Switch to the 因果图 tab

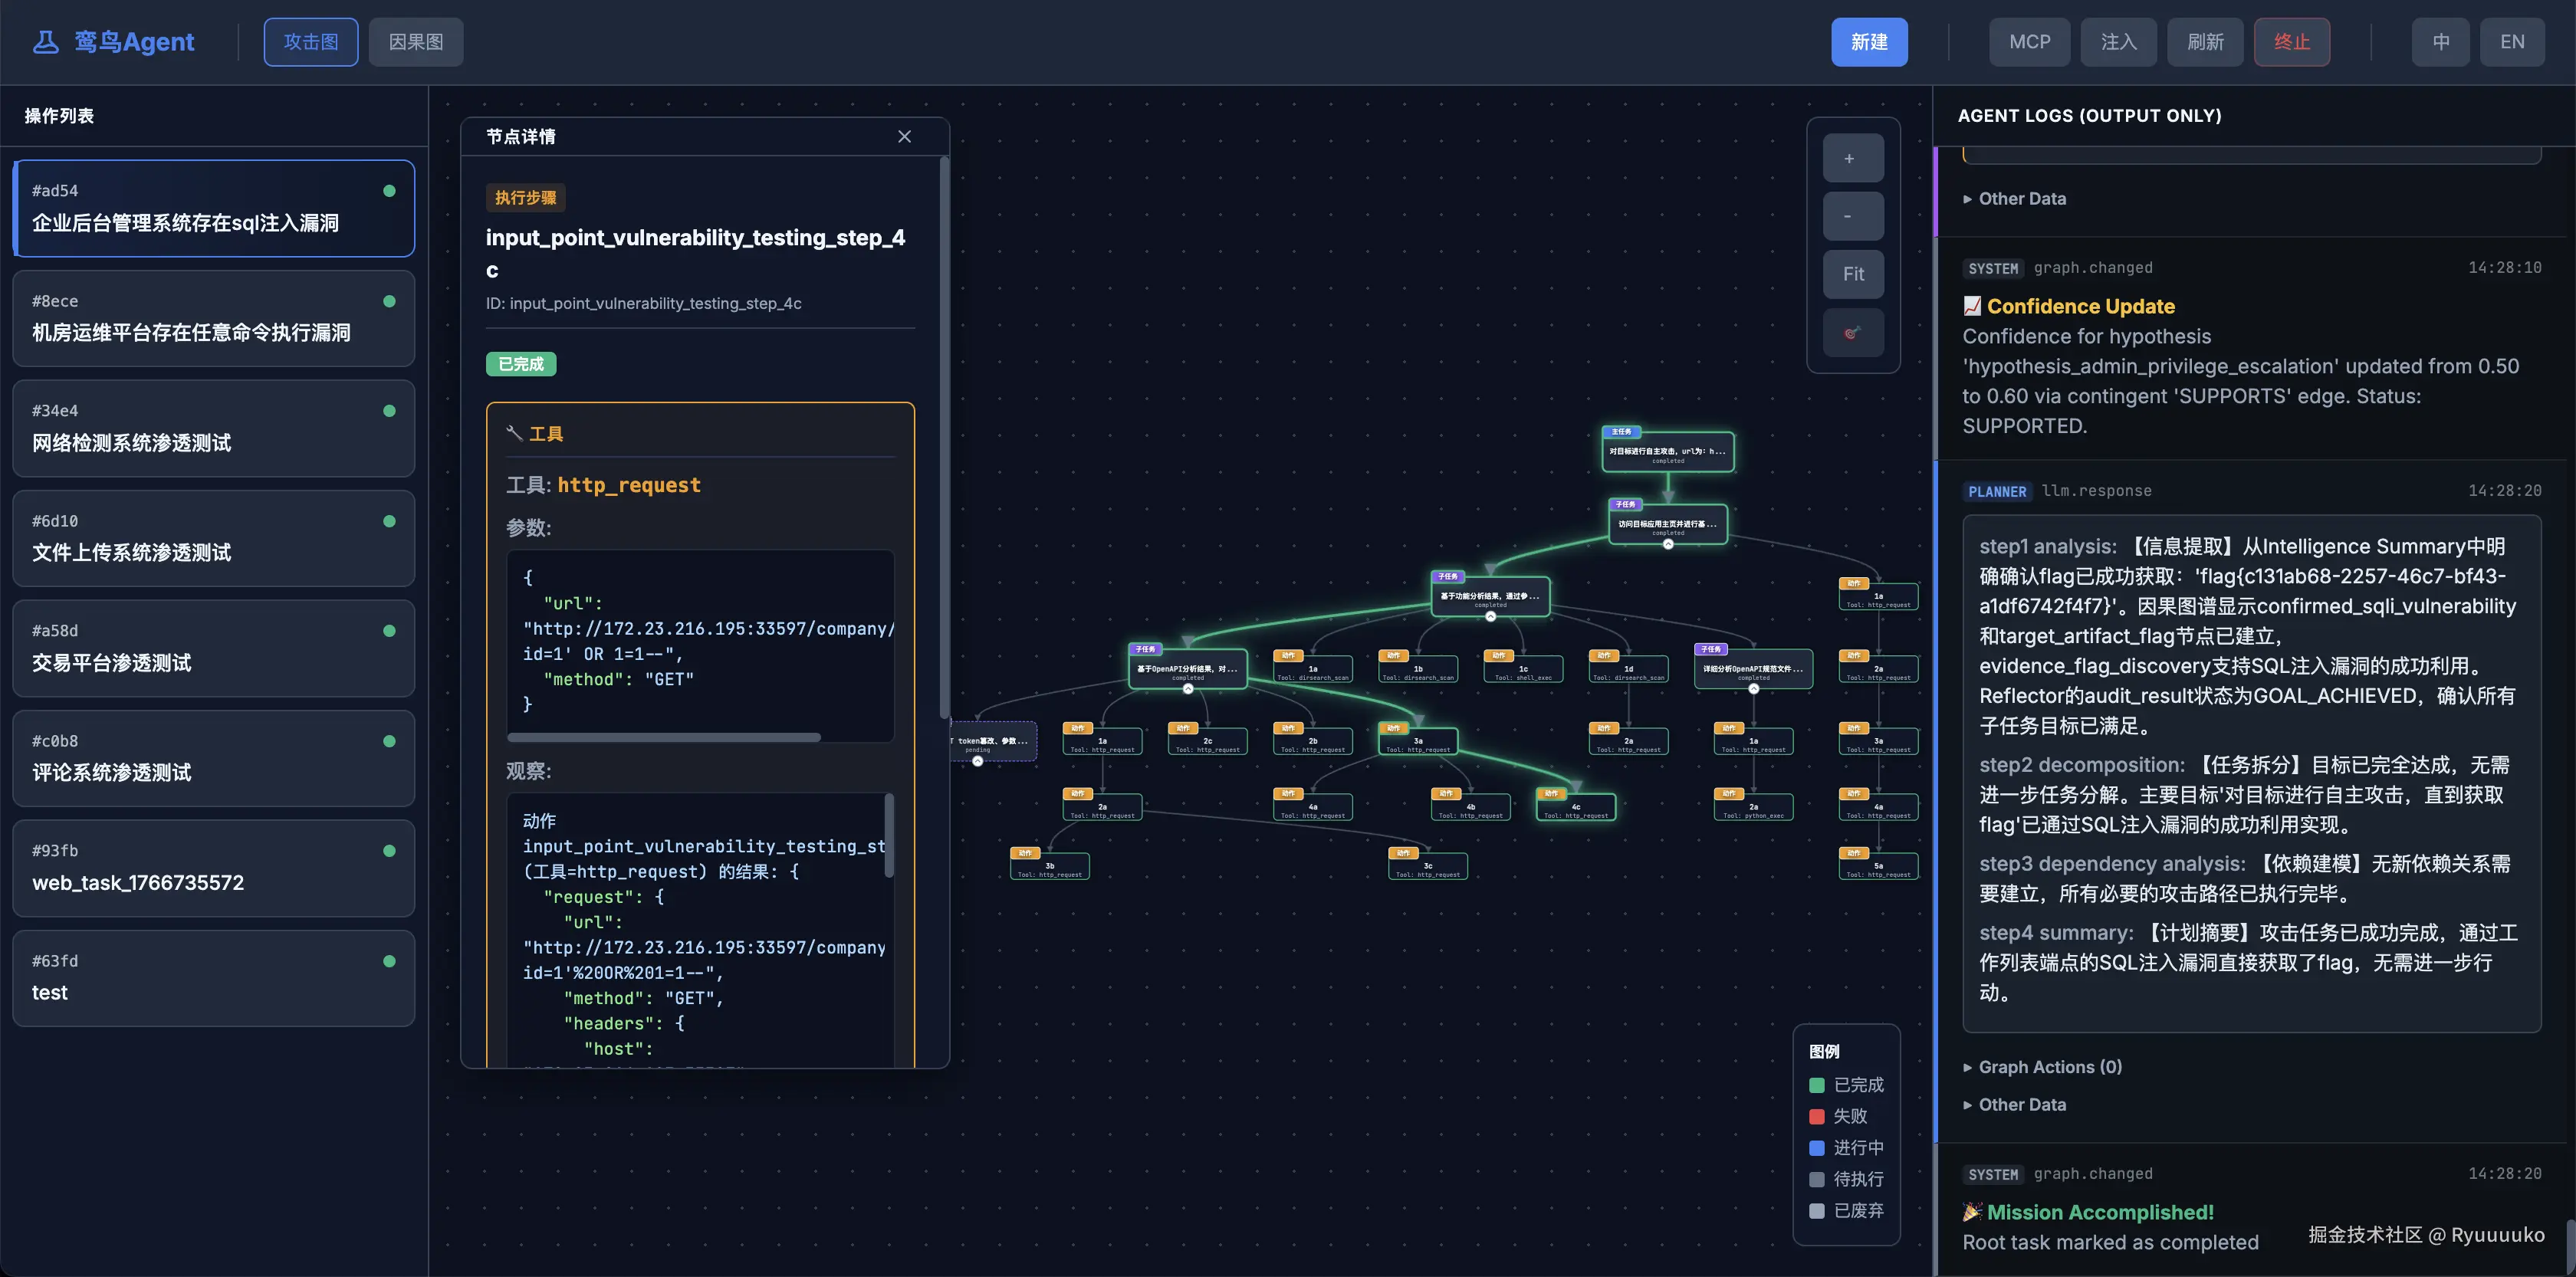415,42
